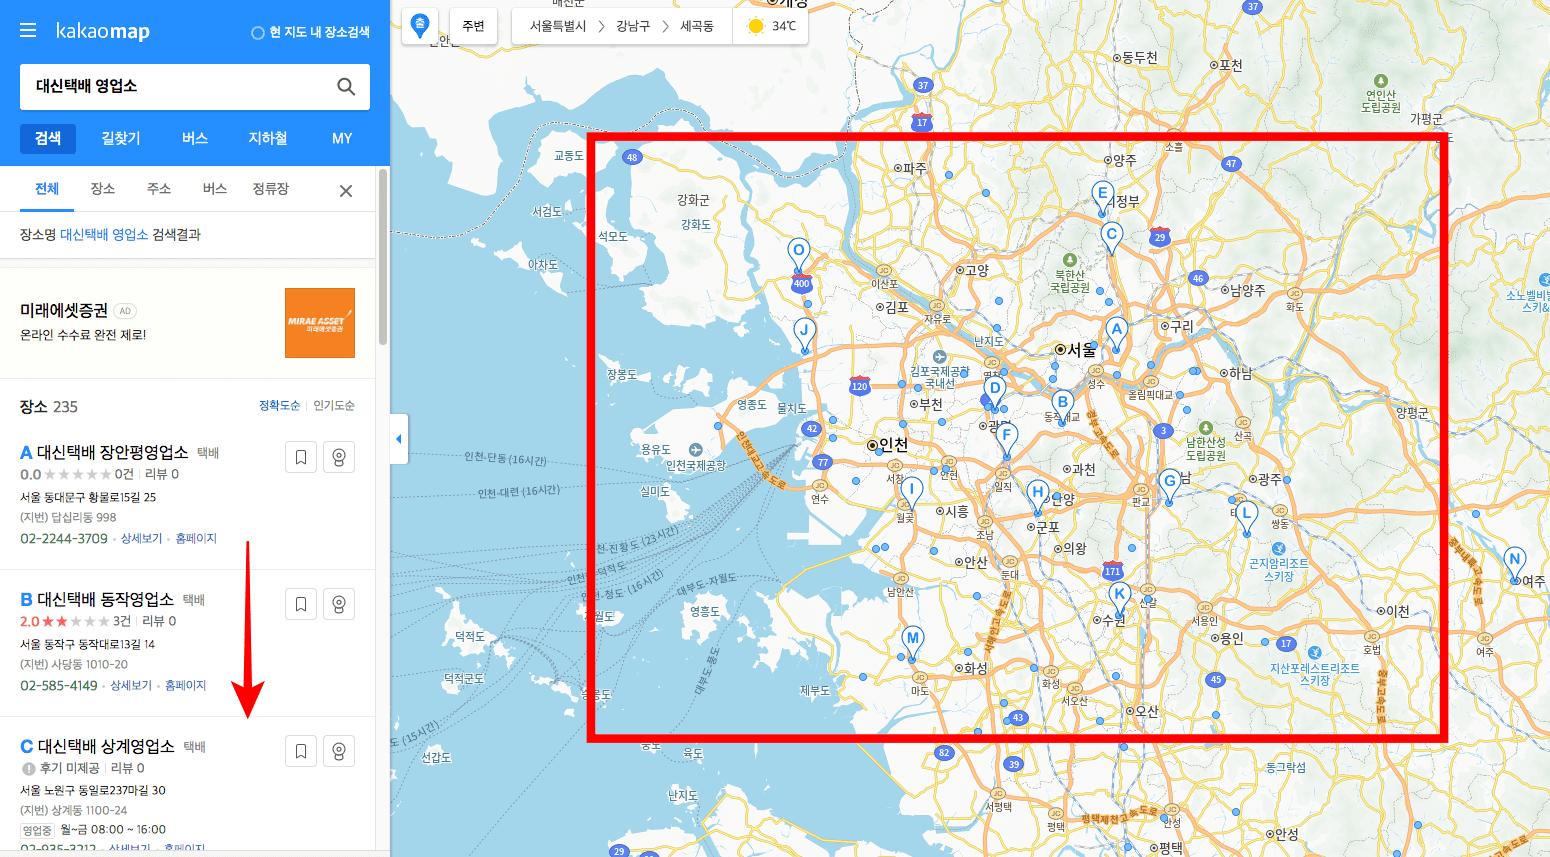1550x857 pixels.
Task: Open 세곡동 neighborhood dropdown
Action: (x=697, y=26)
